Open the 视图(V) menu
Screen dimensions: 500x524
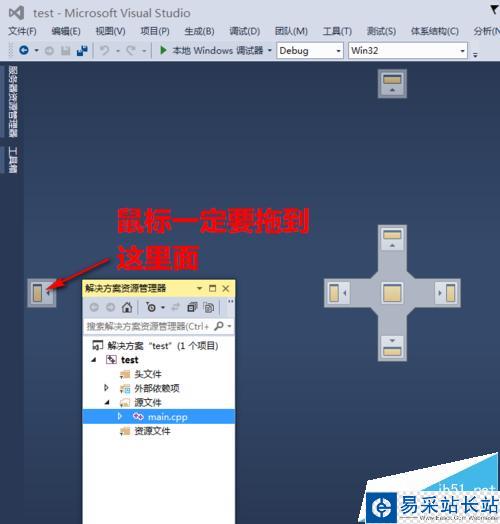click(x=110, y=31)
